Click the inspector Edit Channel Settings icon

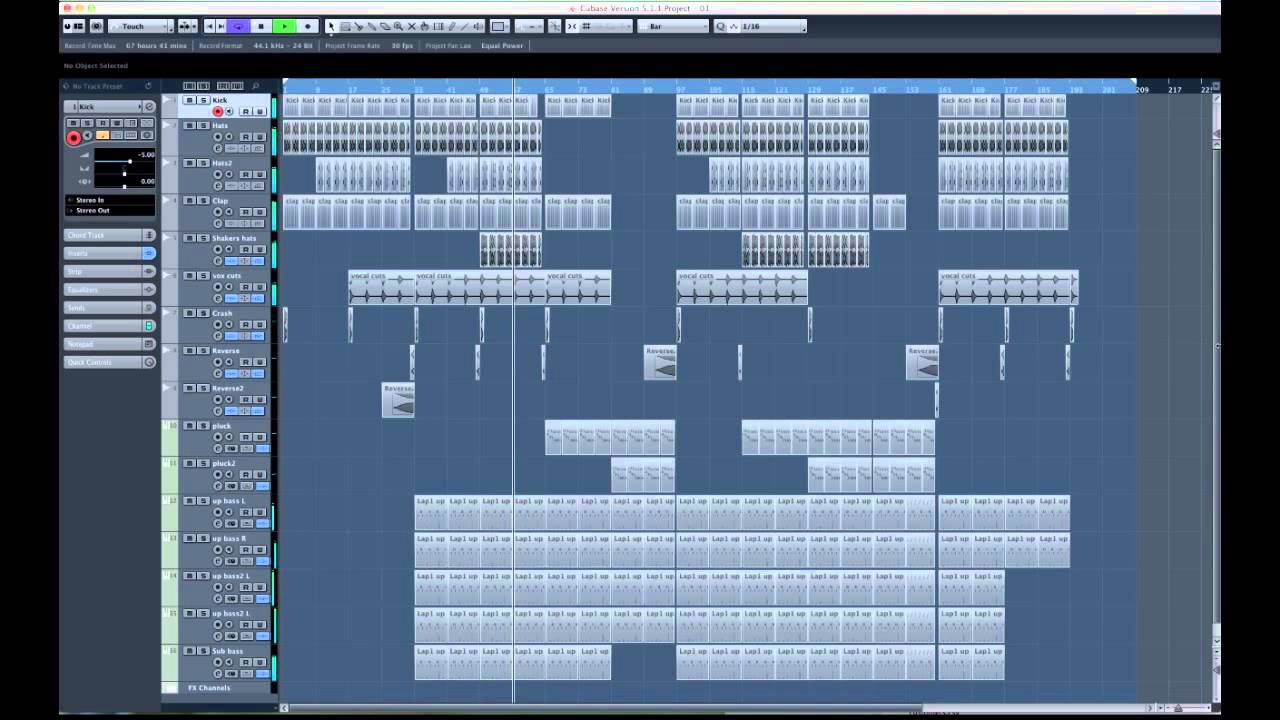(x=149, y=107)
